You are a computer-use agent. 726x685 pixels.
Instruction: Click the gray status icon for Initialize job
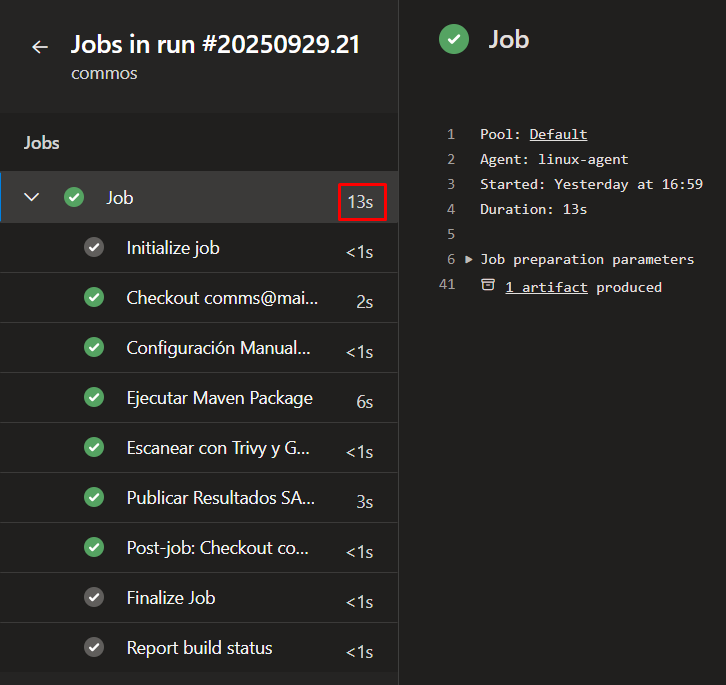[94, 247]
